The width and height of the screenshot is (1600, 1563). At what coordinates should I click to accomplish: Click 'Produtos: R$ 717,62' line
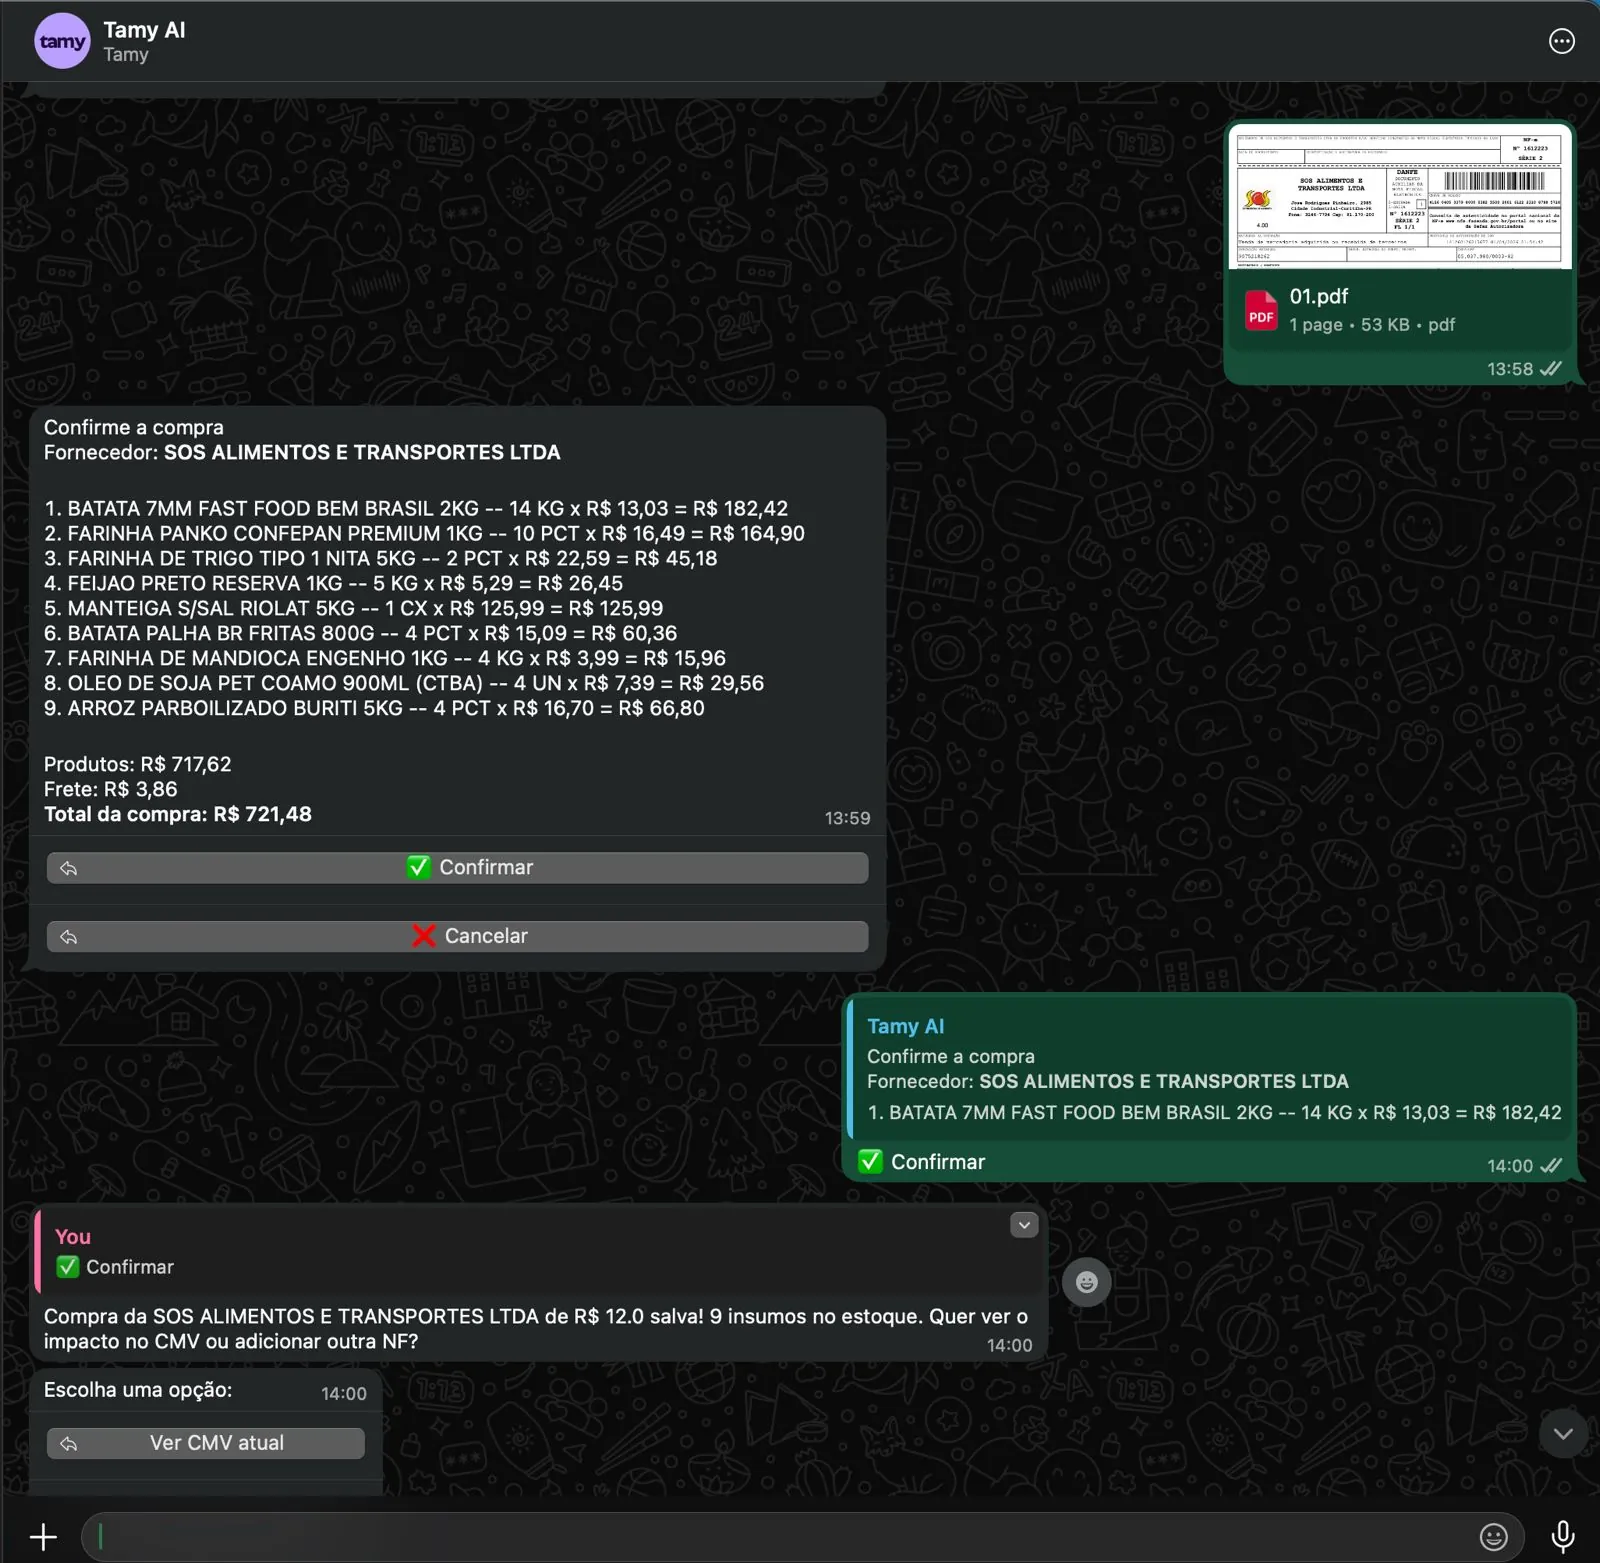pos(138,764)
